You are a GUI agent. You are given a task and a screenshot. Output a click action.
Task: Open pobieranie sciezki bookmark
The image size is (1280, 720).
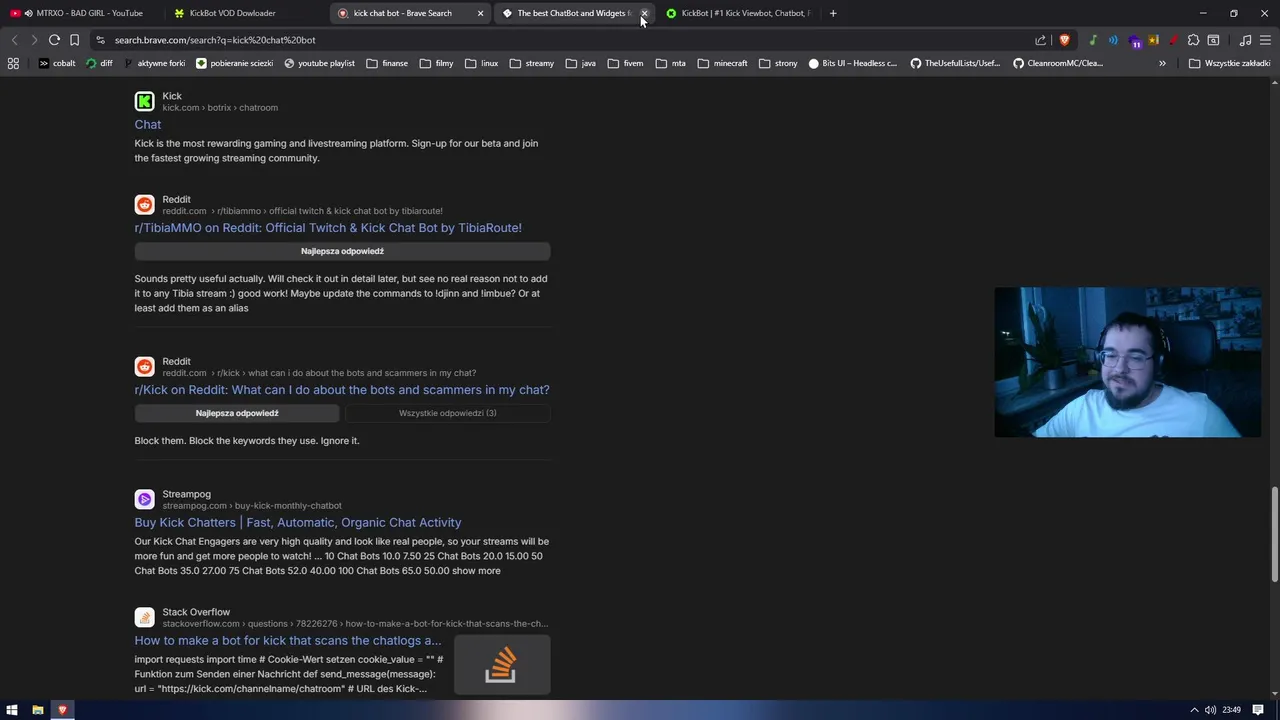(x=235, y=63)
